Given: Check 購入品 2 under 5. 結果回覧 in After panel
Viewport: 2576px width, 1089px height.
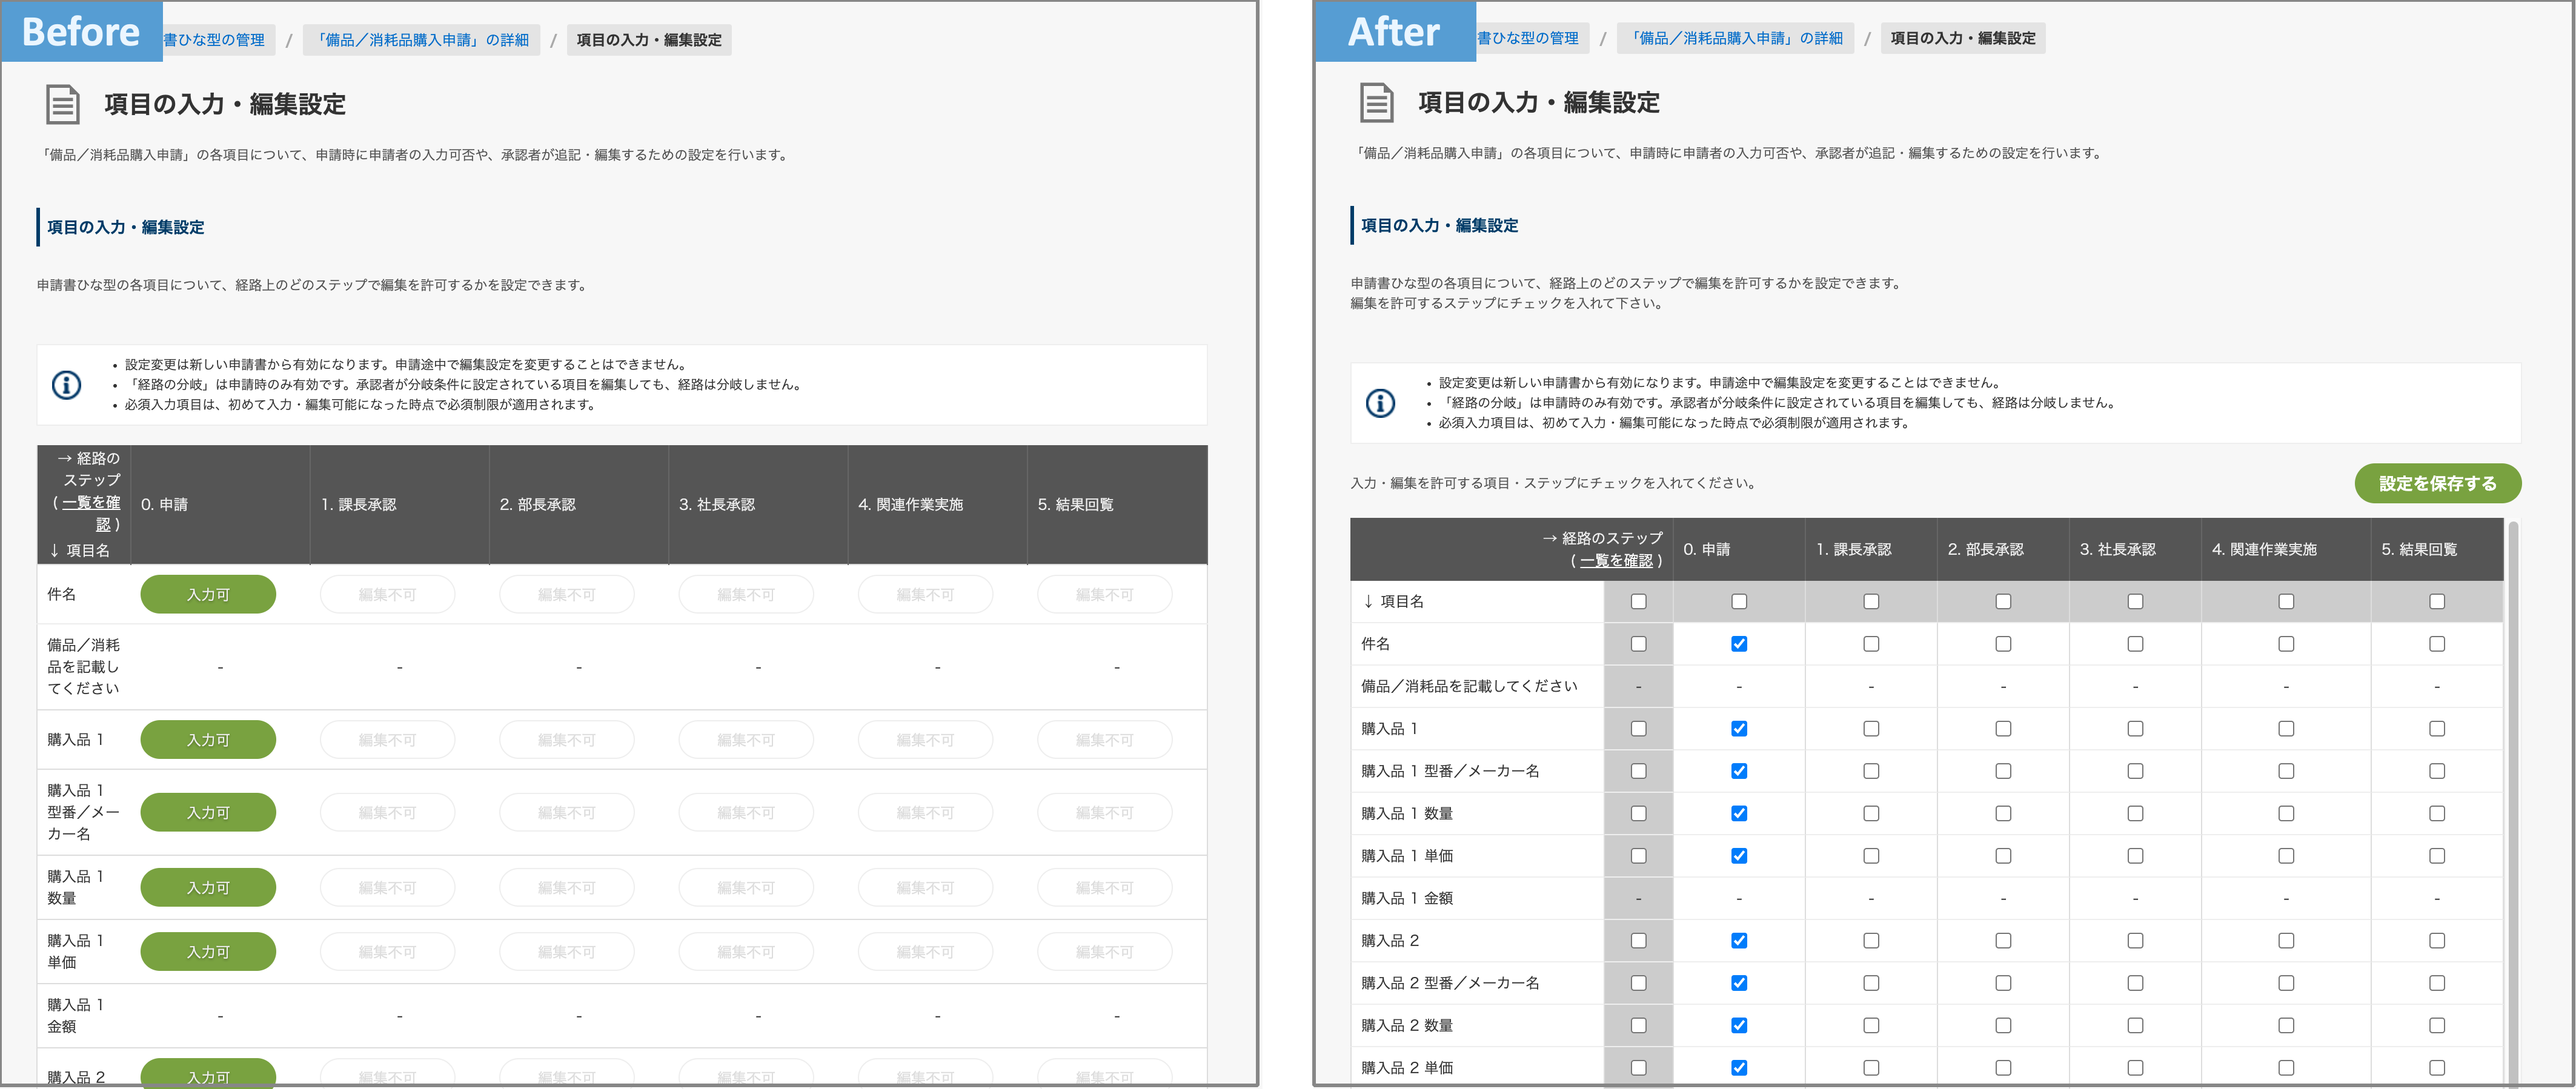Looking at the screenshot, I should click(2437, 941).
